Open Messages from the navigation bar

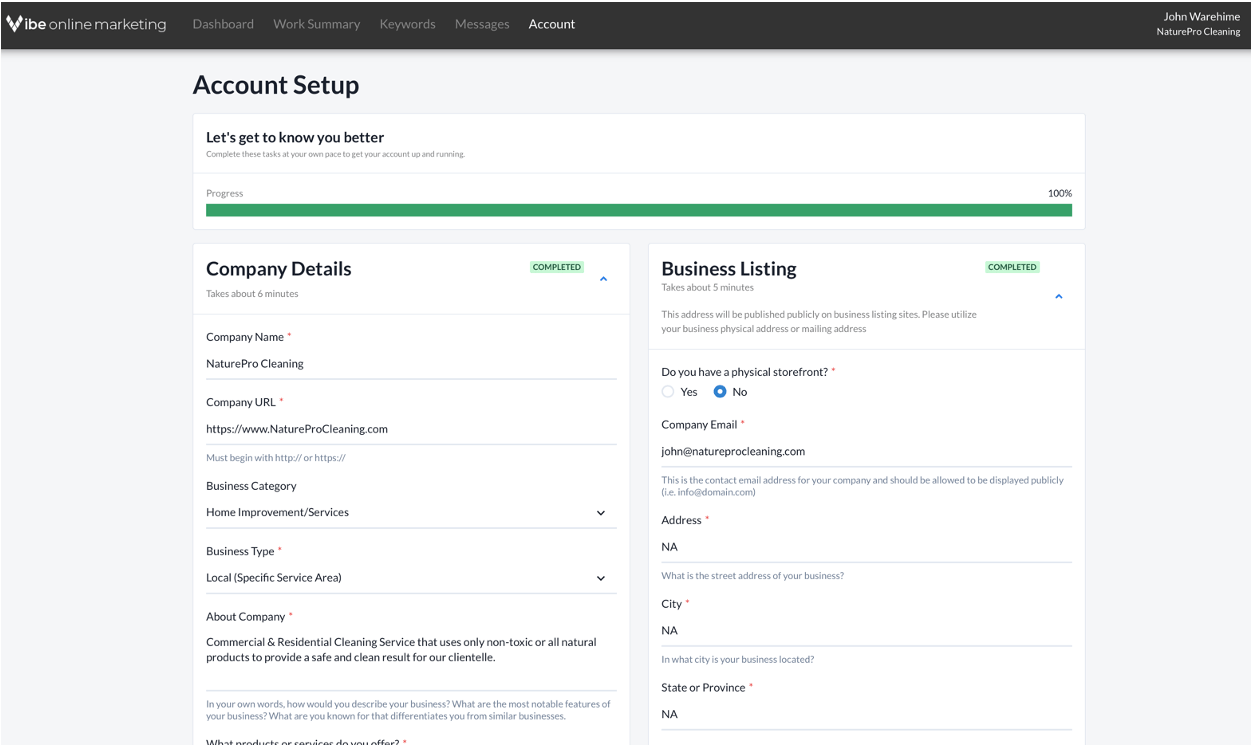click(x=482, y=24)
